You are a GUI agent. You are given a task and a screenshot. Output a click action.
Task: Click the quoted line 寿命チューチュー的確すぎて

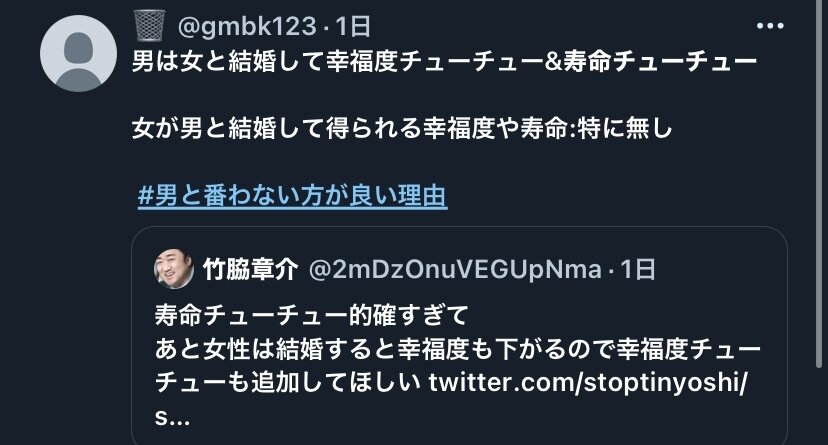tap(312, 316)
